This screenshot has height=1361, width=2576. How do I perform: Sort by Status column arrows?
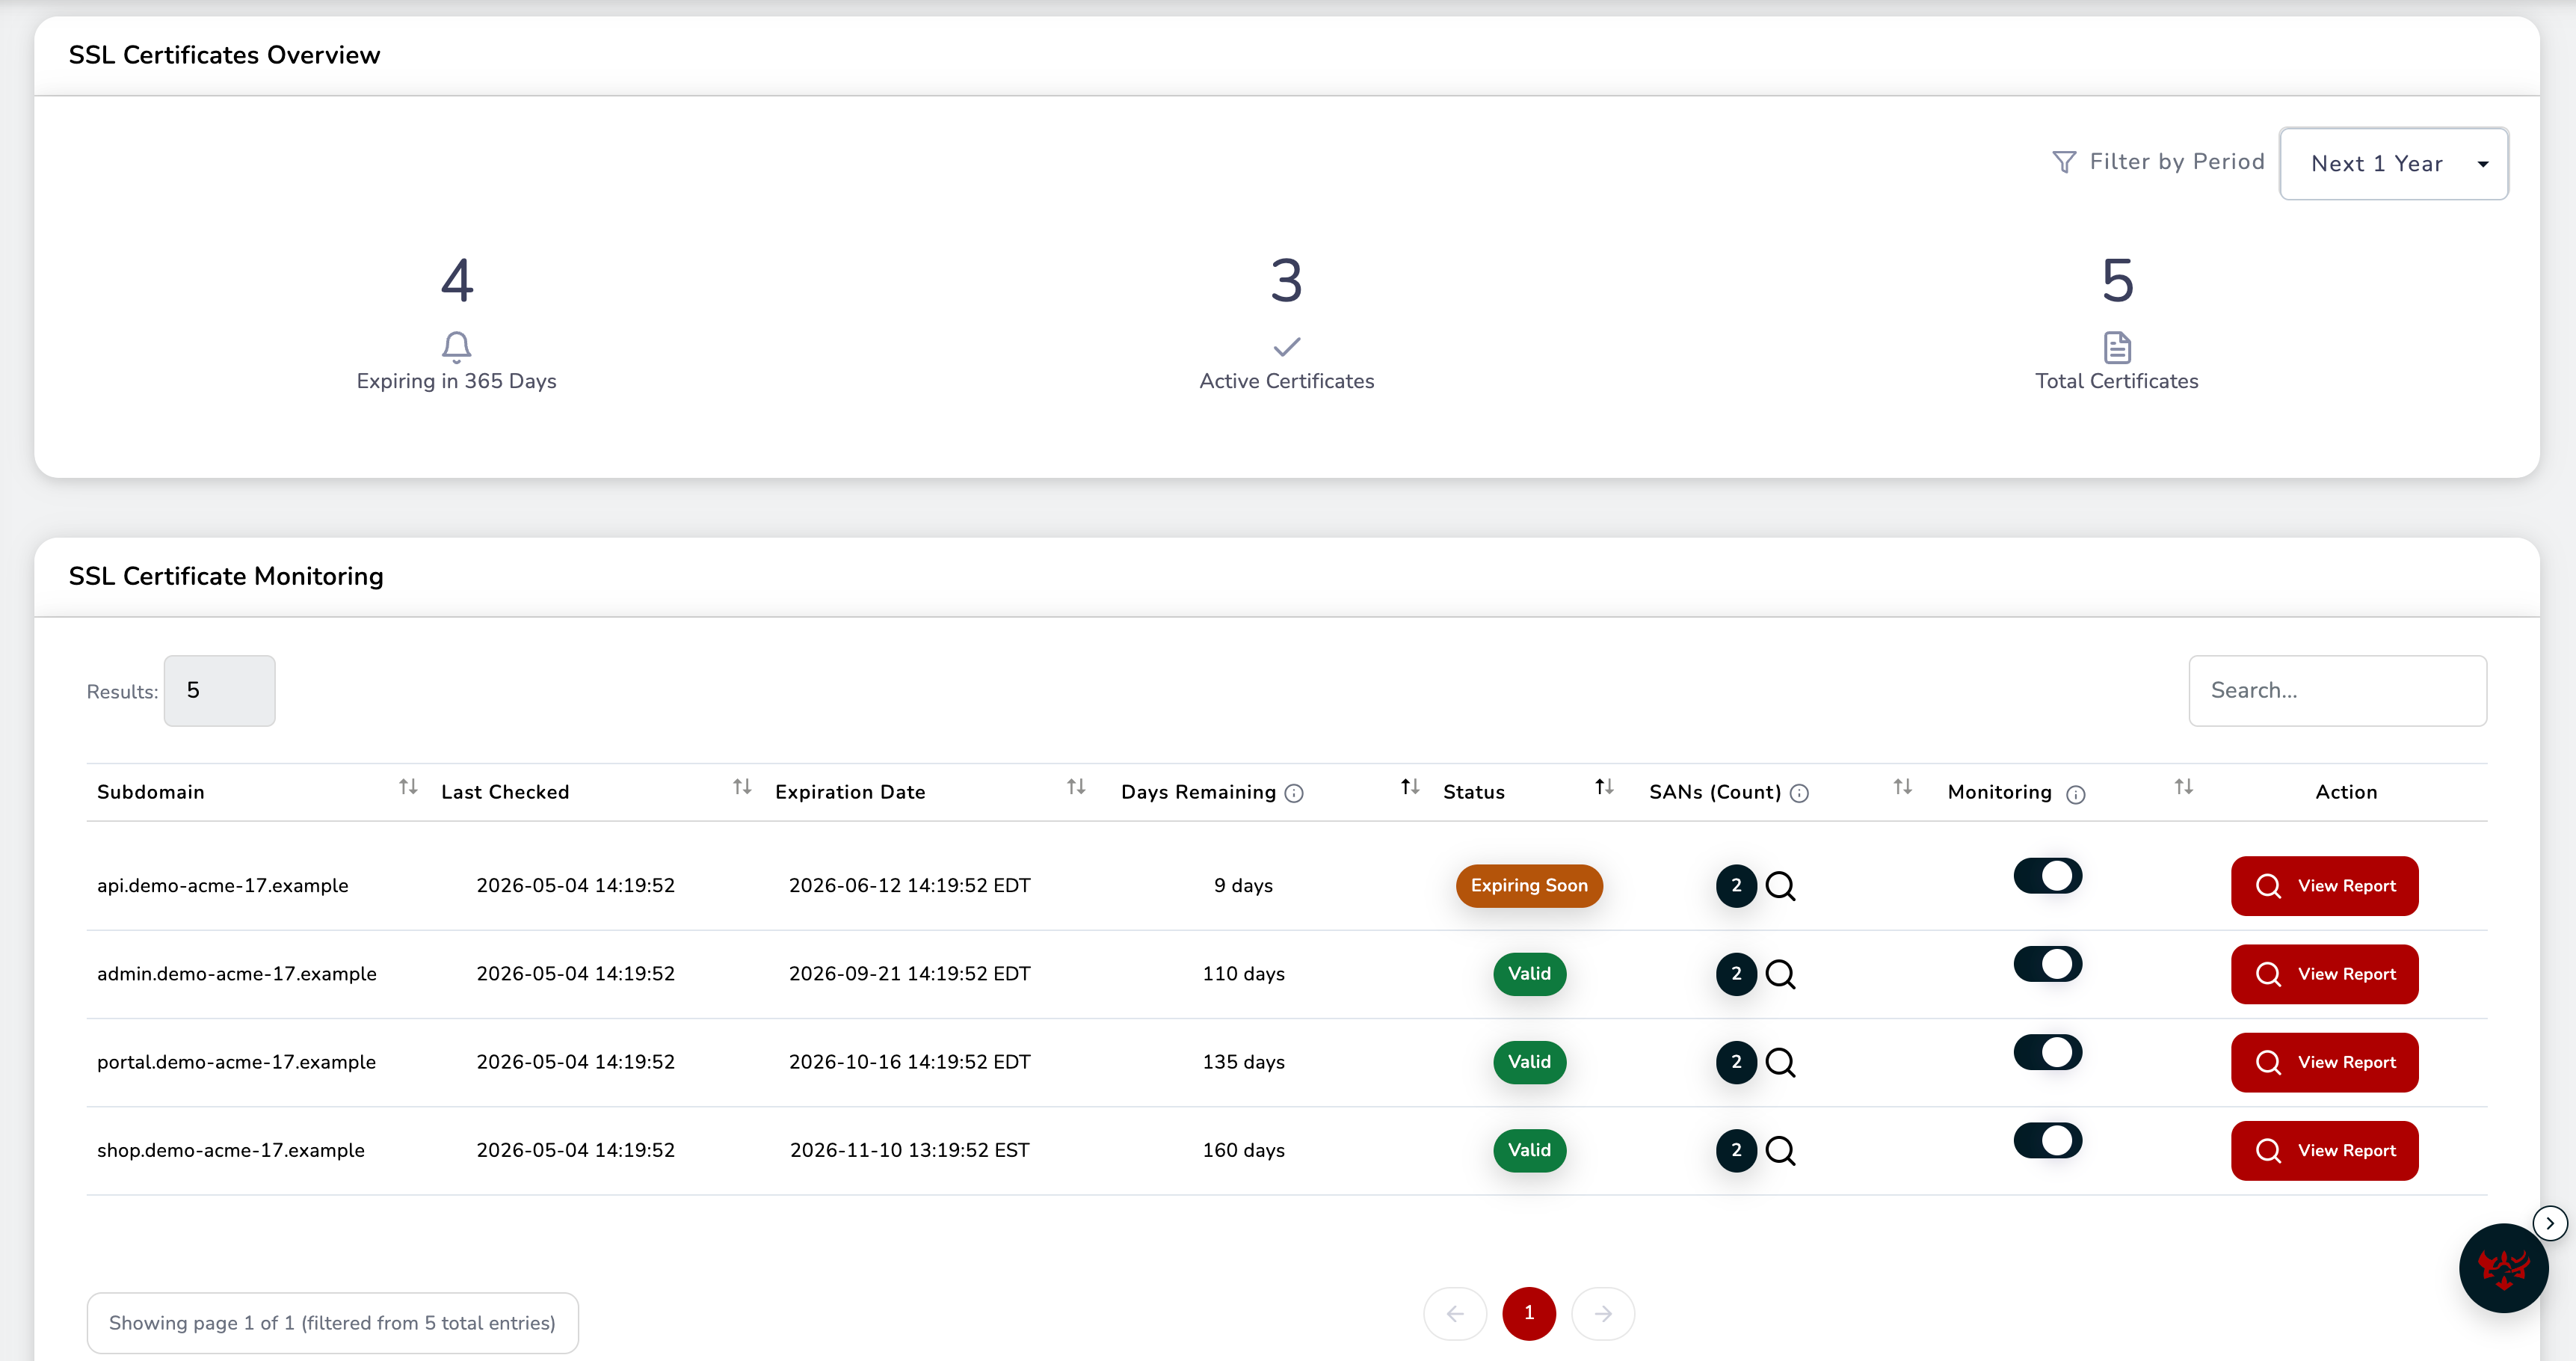tap(1604, 787)
